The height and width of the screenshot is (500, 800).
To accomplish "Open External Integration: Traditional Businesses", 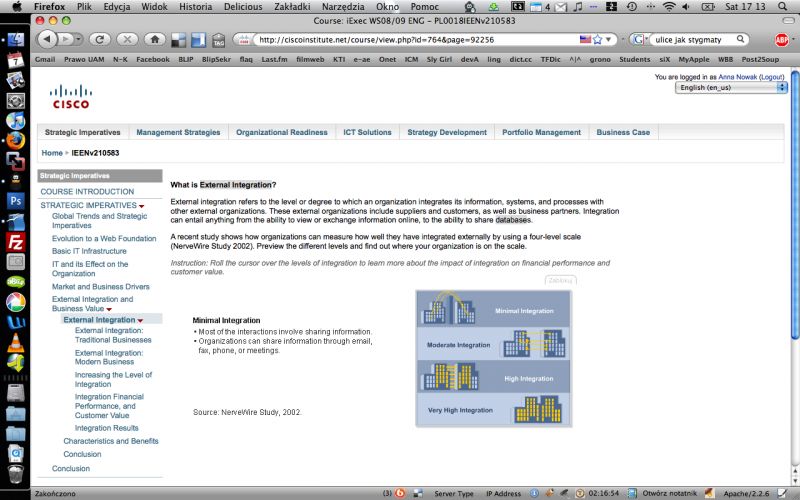I will coord(113,335).
